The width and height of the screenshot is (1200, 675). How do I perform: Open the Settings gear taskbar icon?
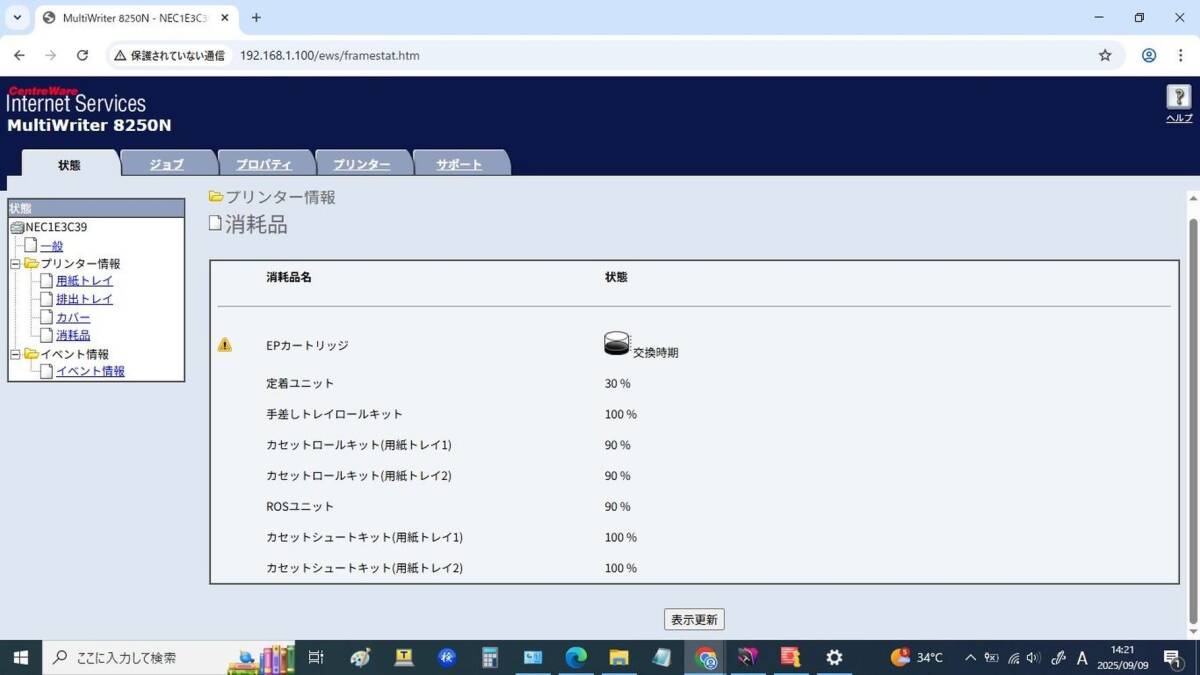click(x=834, y=657)
